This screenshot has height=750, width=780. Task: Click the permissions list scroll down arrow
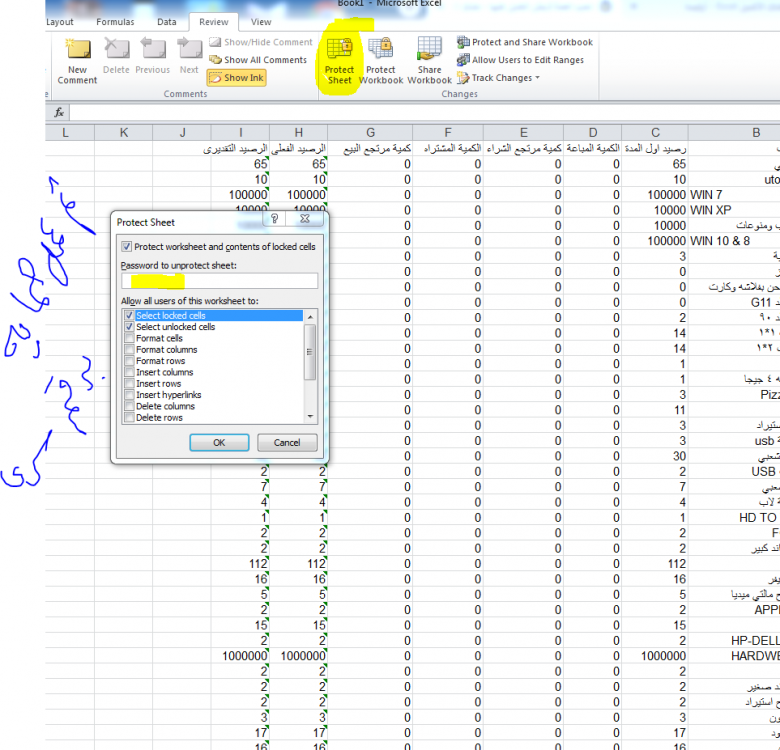(310, 416)
